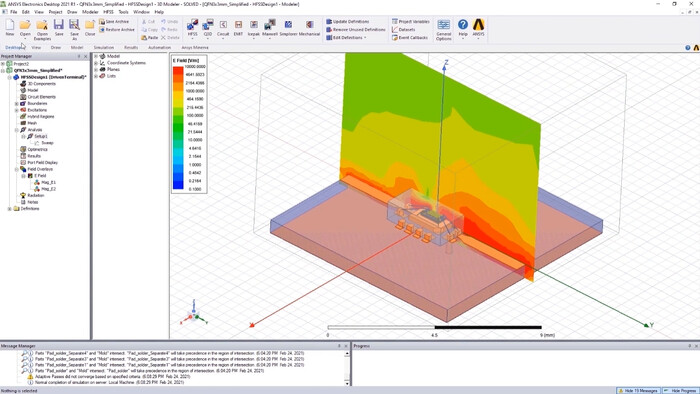The width and height of the screenshot is (700, 394).
Task: Click Update Definitions button
Action: (347, 21)
